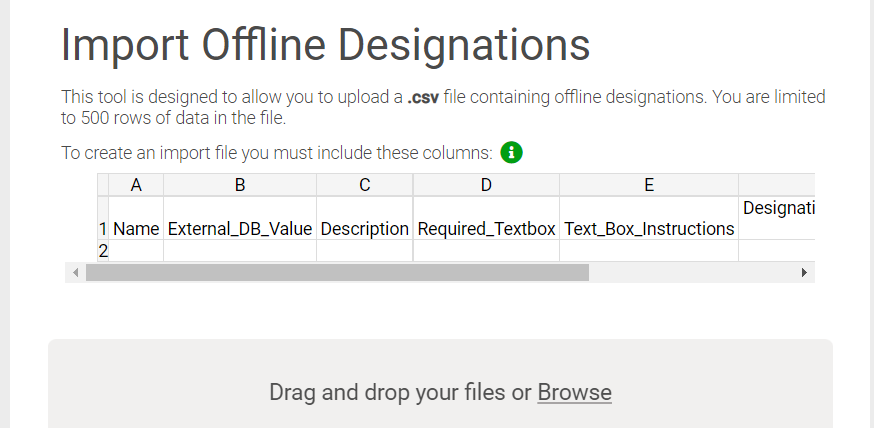
Task: Select column B header
Action: click(240, 184)
